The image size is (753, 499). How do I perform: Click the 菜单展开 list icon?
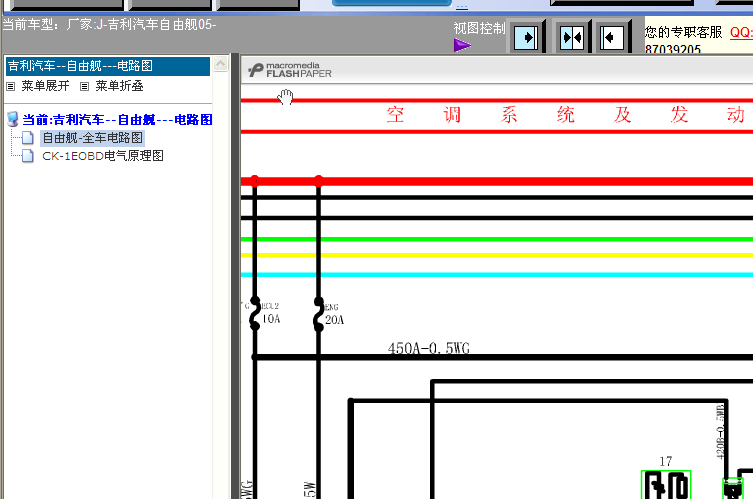(11, 86)
